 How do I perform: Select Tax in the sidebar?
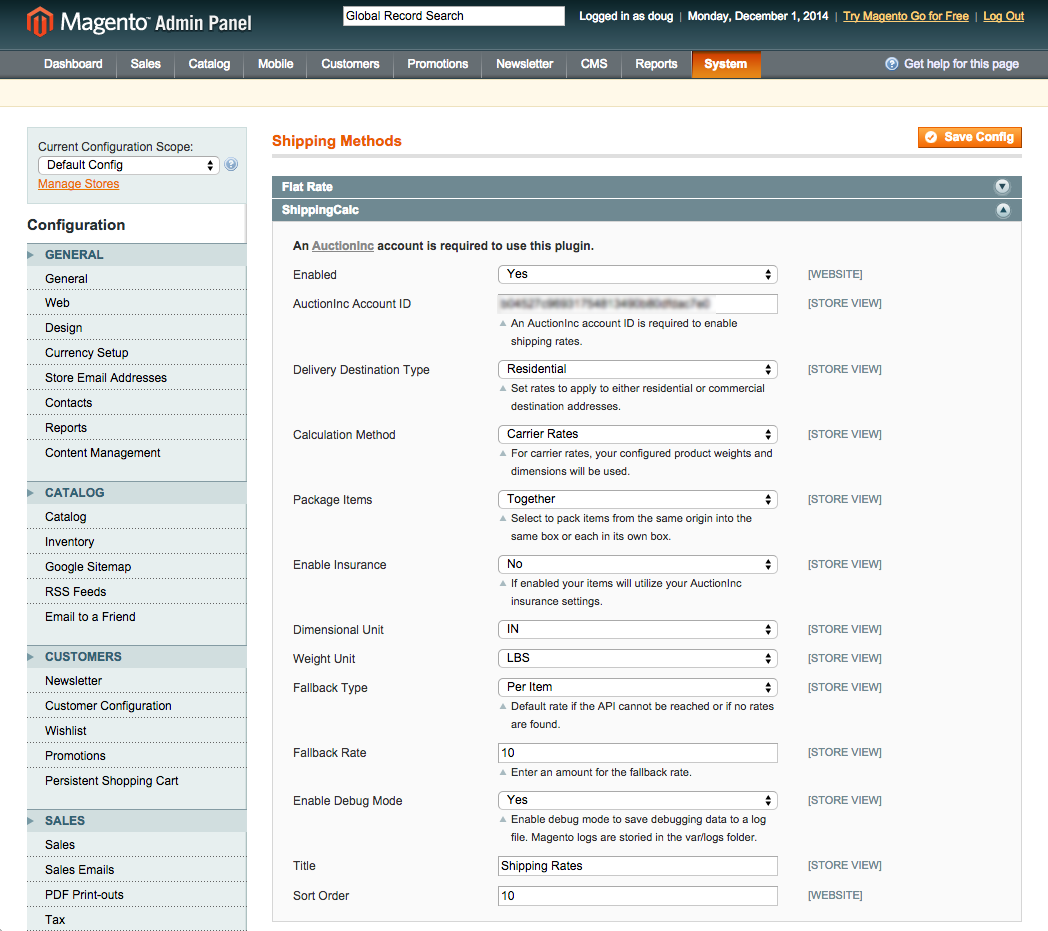coord(136,920)
